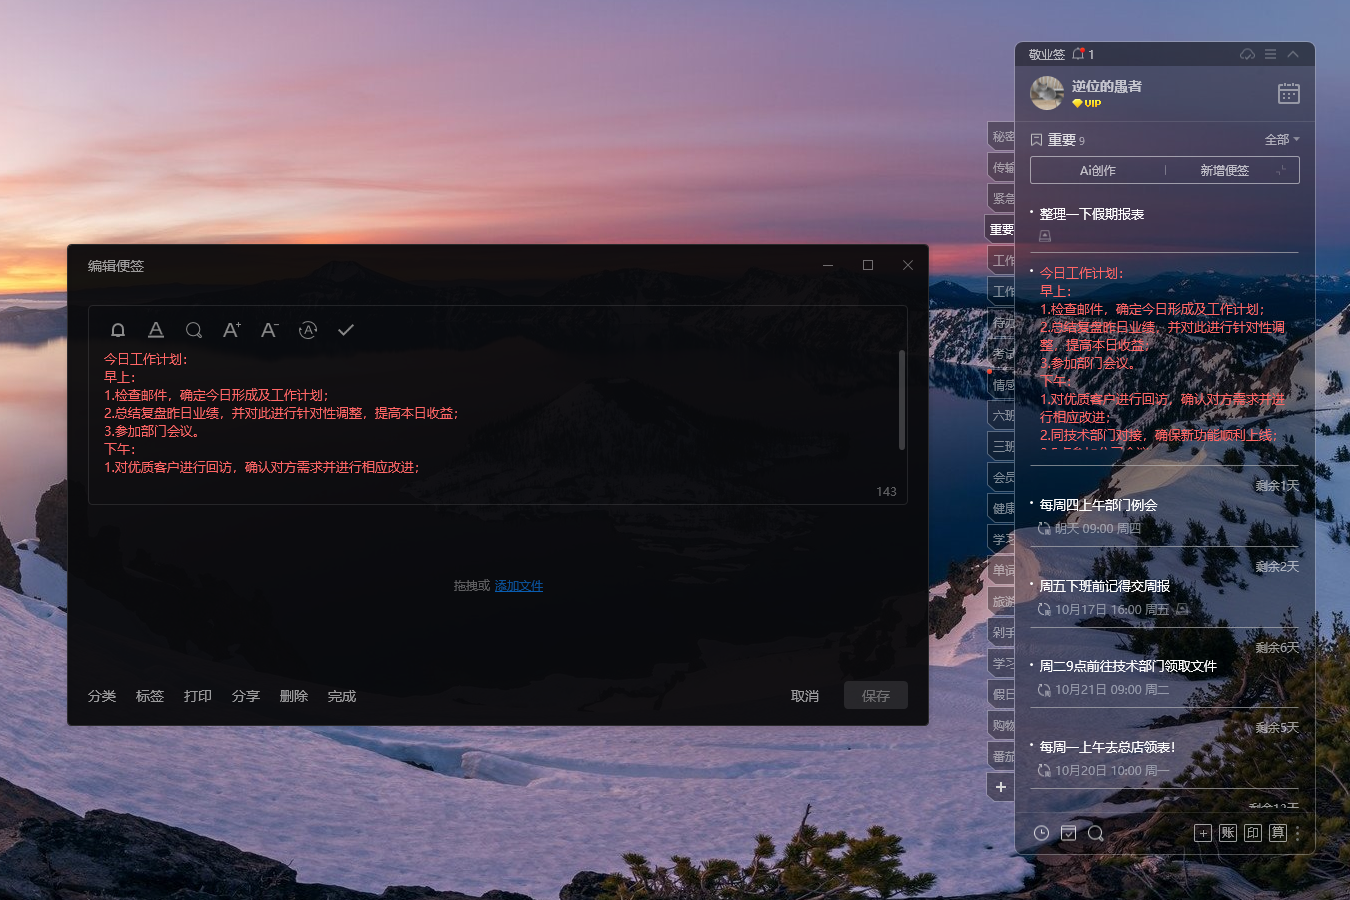Click the reminder bell icon in editor toolbar
1350x900 pixels.
118,330
